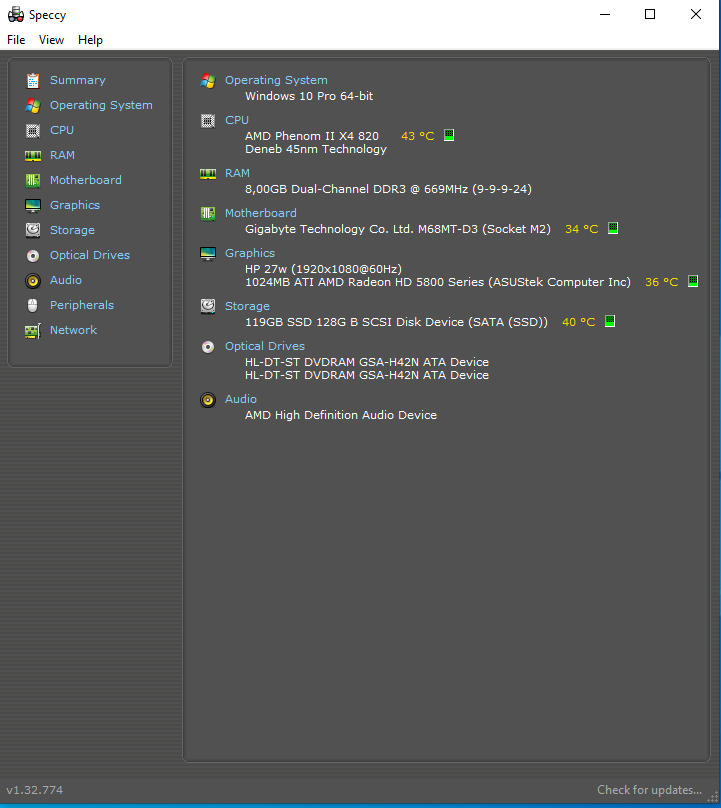Screen dimensions: 721x808
Task: Click the AMD Phenom II X4 820 text
Action: (312, 136)
